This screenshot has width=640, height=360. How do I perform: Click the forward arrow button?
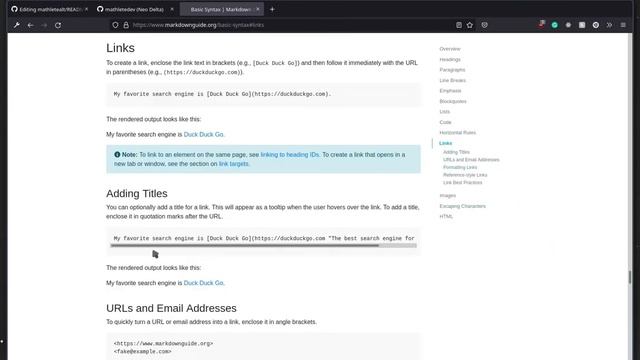coord(44,25)
